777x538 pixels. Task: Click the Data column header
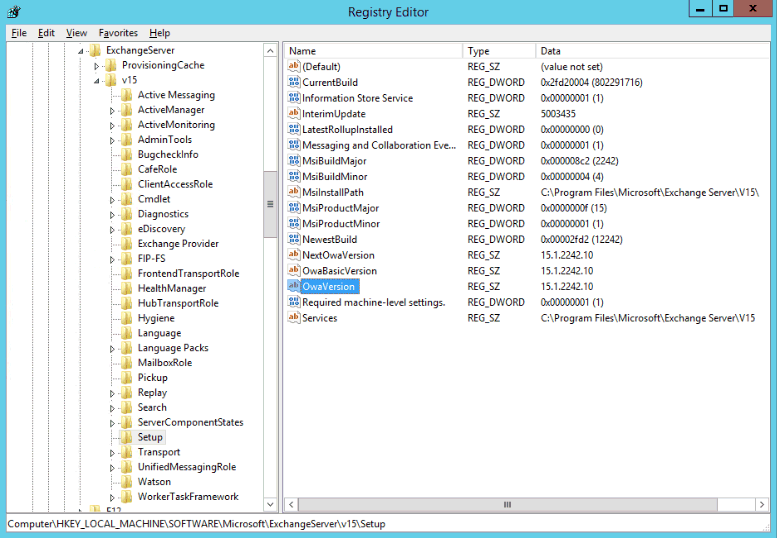coord(653,51)
